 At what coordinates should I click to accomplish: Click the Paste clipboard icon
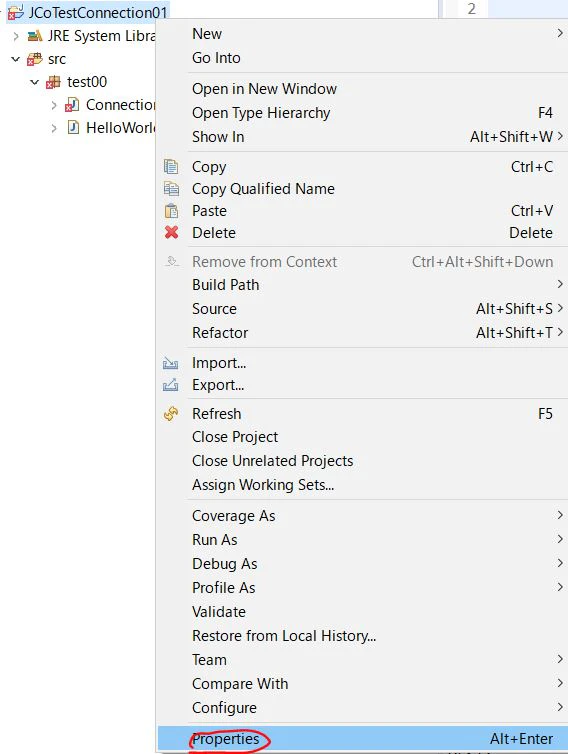click(171, 211)
